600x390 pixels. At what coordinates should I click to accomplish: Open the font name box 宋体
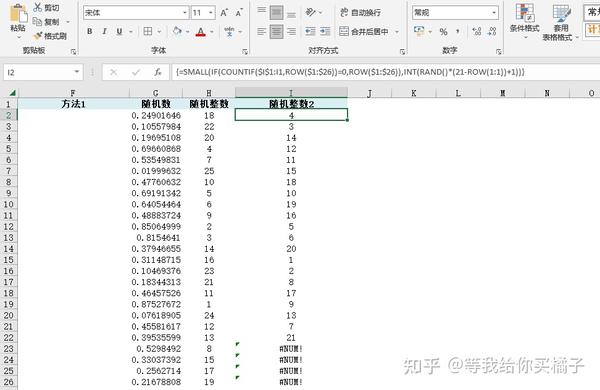[x=136, y=13]
